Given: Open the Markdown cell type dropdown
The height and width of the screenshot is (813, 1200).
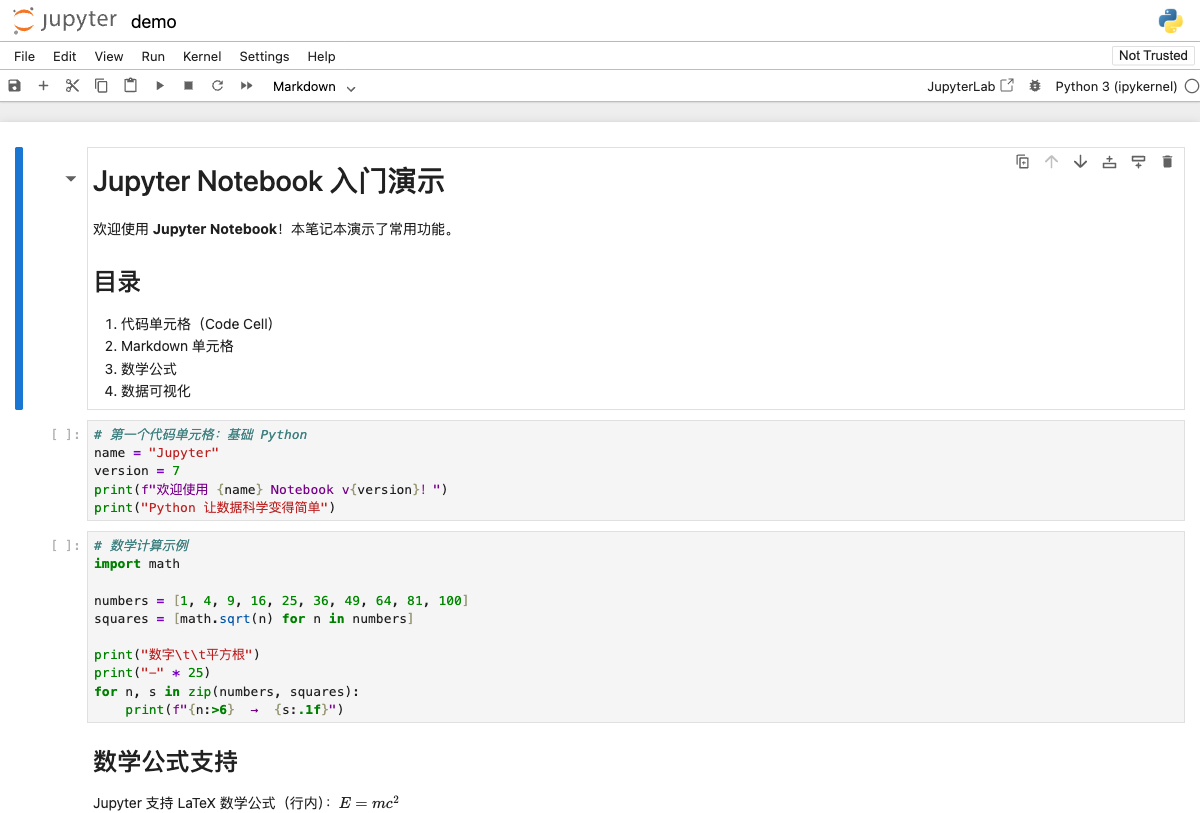Looking at the screenshot, I should (x=312, y=87).
